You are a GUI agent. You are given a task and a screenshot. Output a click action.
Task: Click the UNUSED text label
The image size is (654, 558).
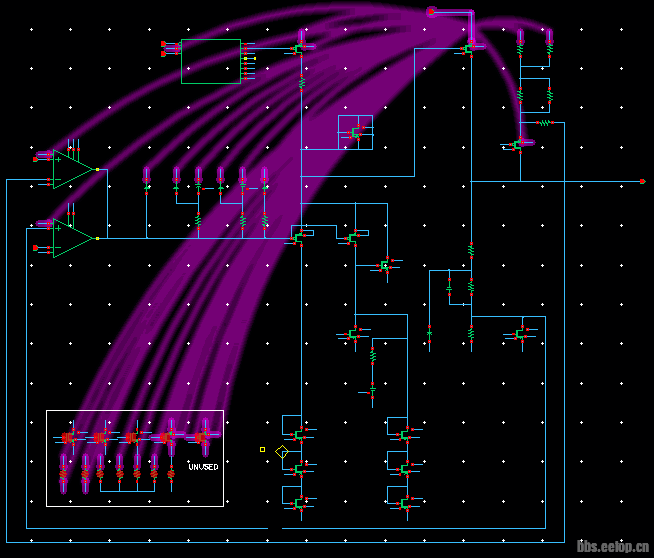coord(203,467)
